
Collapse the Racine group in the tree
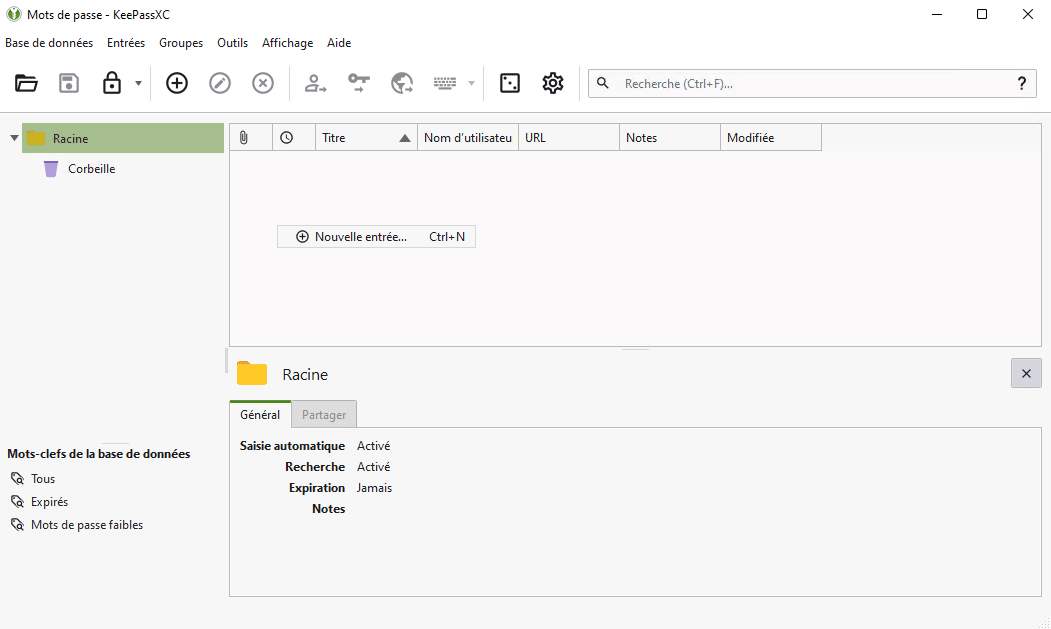click(x=14, y=138)
